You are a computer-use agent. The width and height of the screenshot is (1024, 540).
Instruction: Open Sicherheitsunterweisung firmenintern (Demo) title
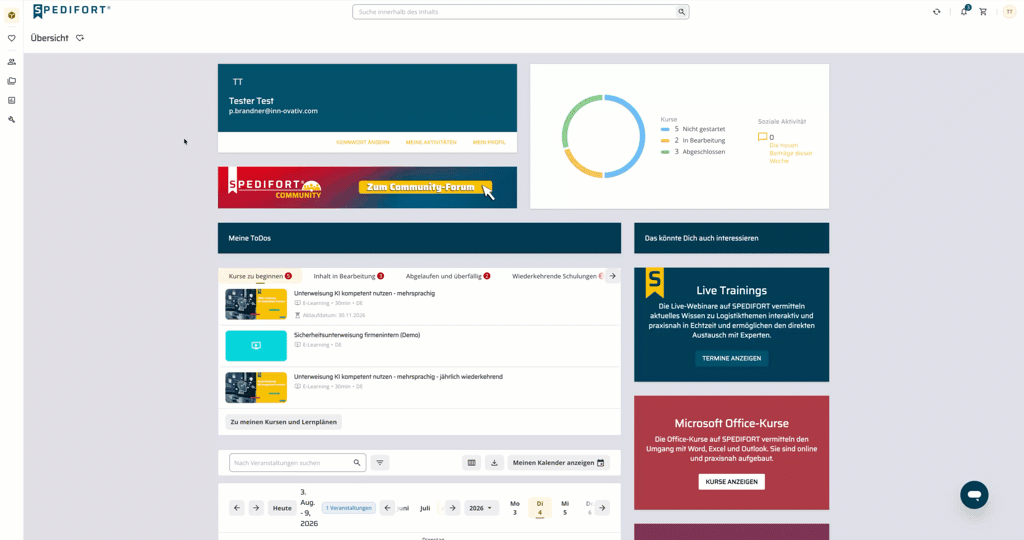pyautogui.click(x=357, y=335)
